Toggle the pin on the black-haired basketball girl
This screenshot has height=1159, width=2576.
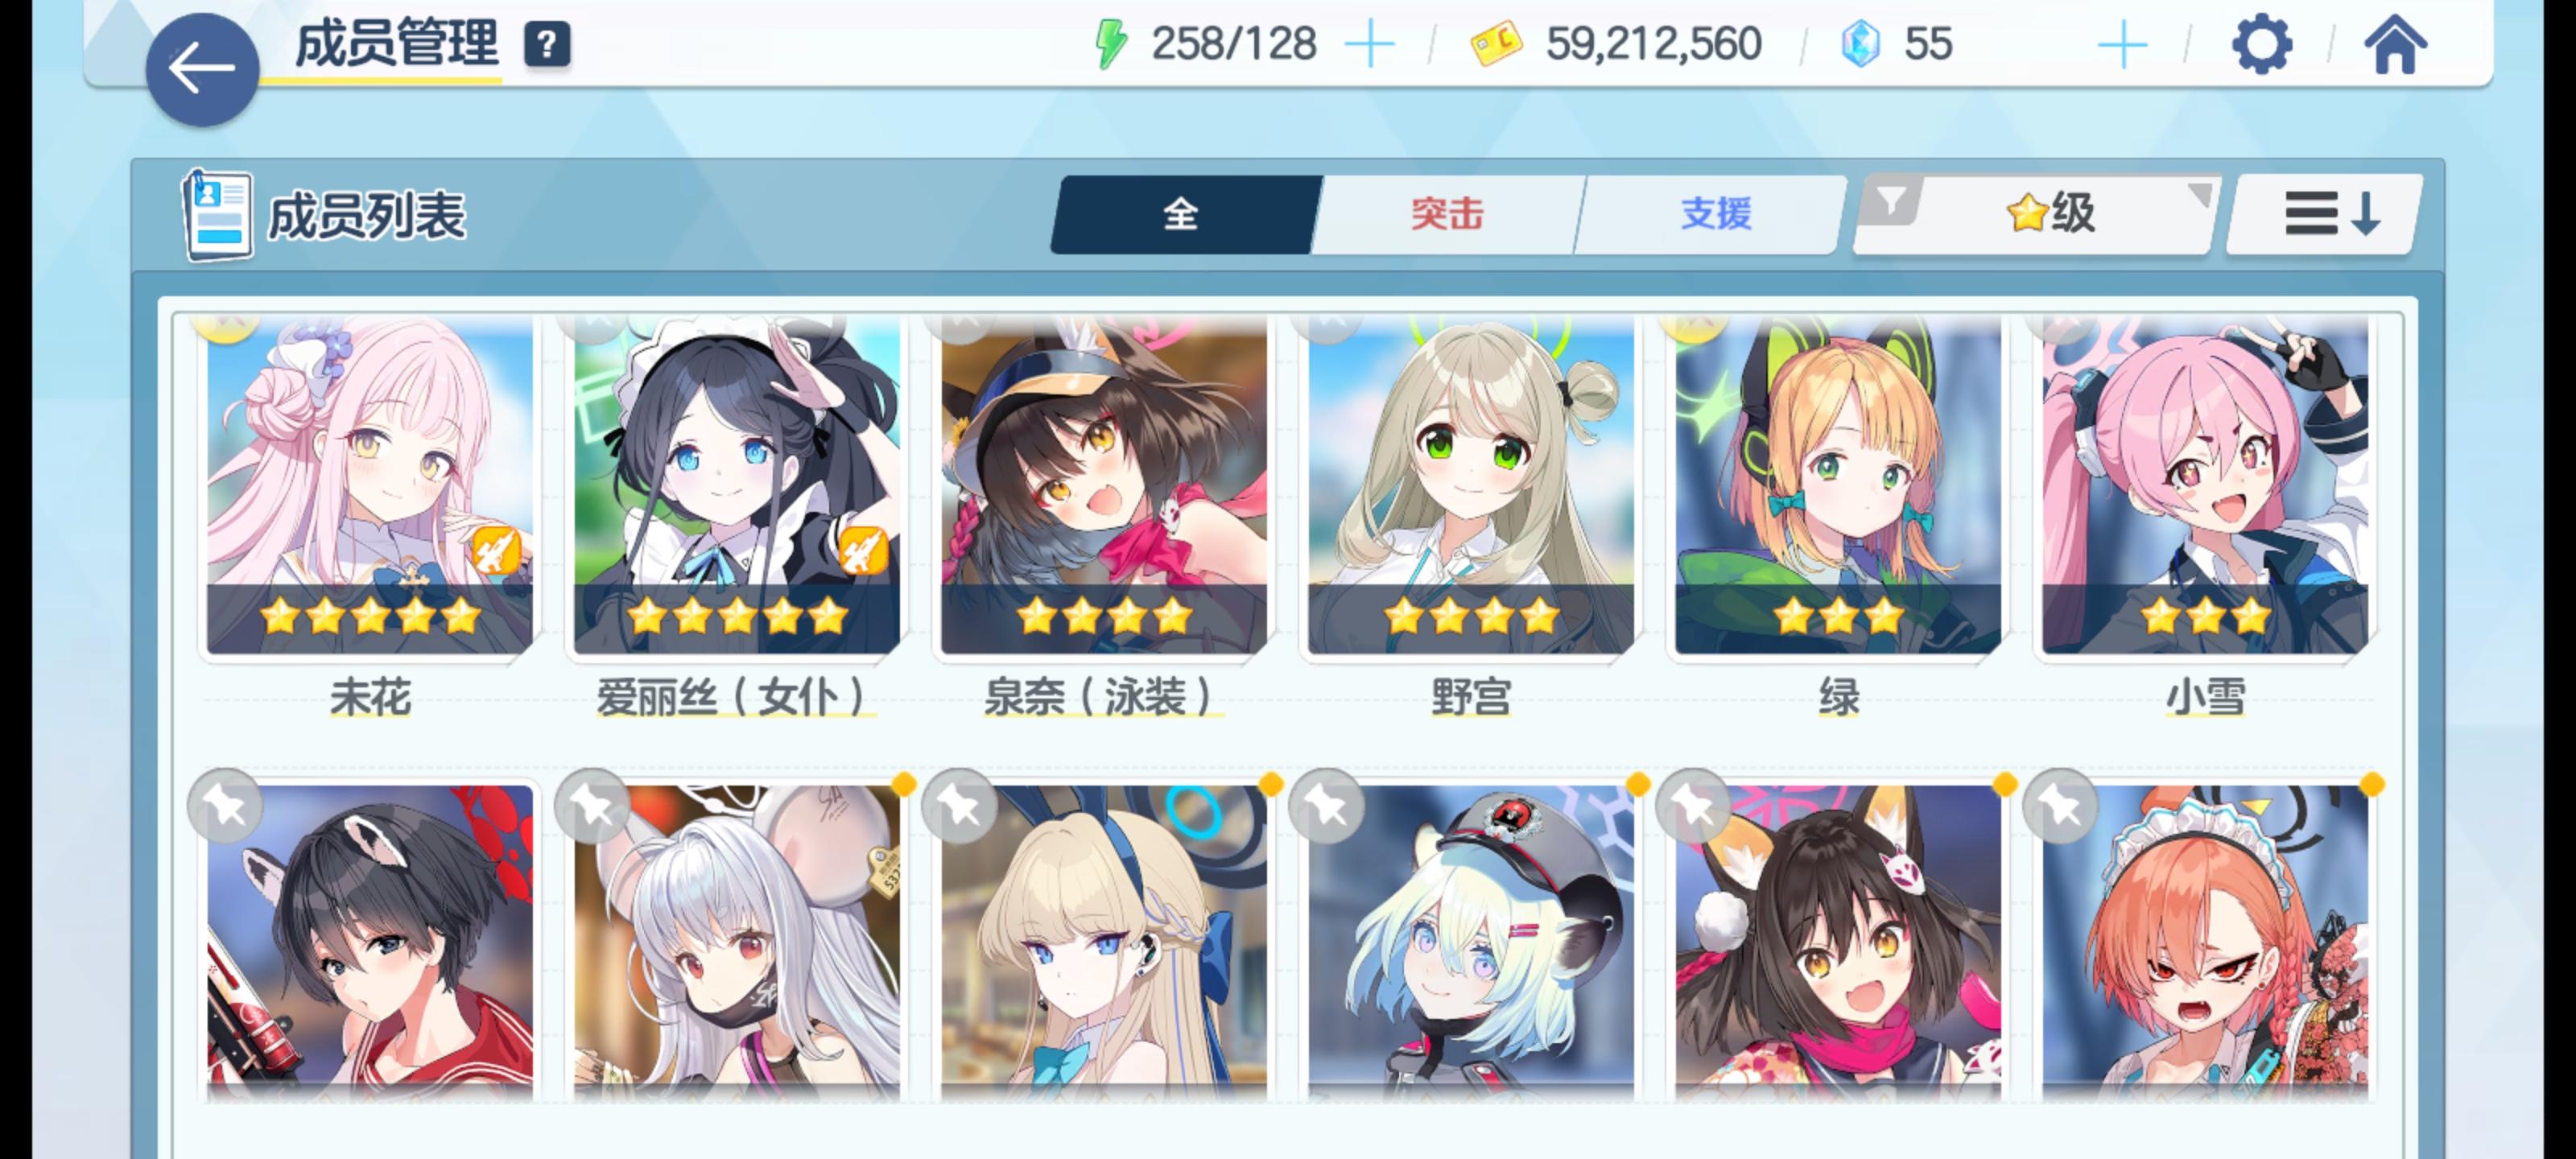pos(225,806)
